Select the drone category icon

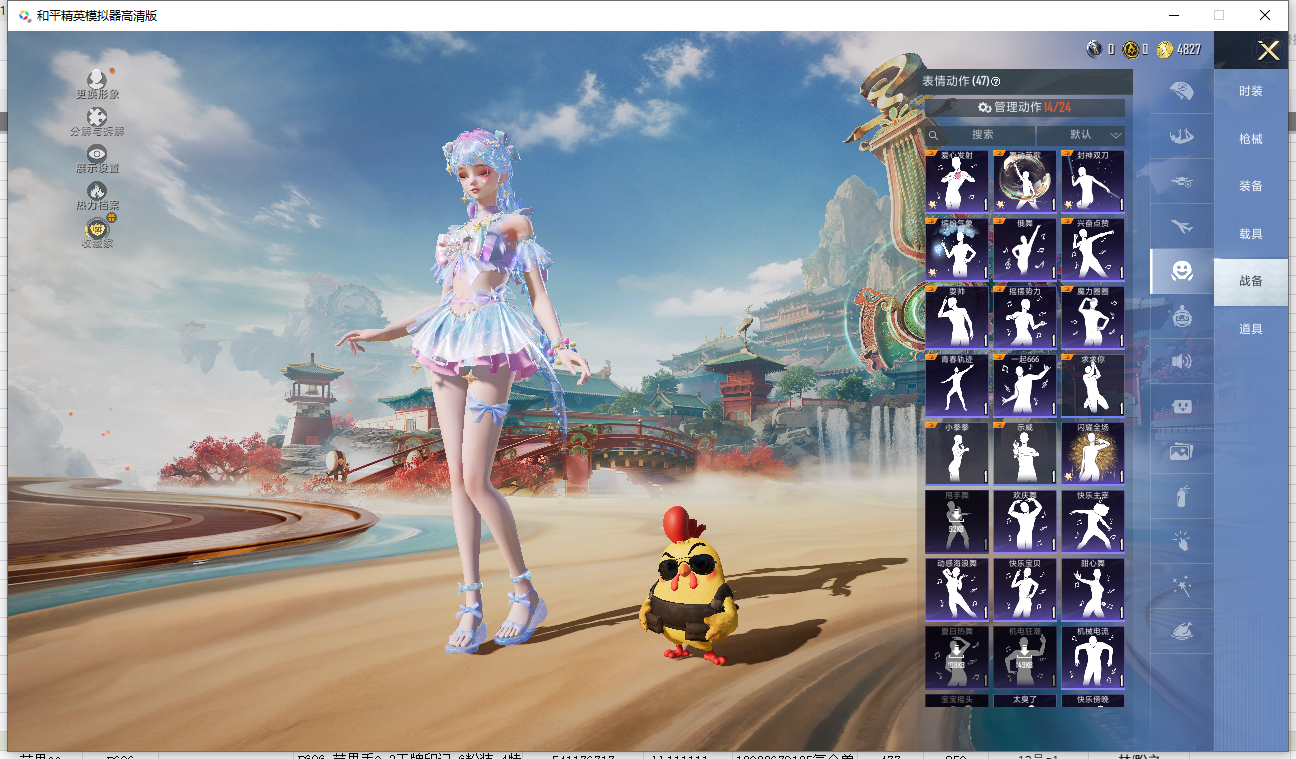pyautogui.click(x=1182, y=180)
